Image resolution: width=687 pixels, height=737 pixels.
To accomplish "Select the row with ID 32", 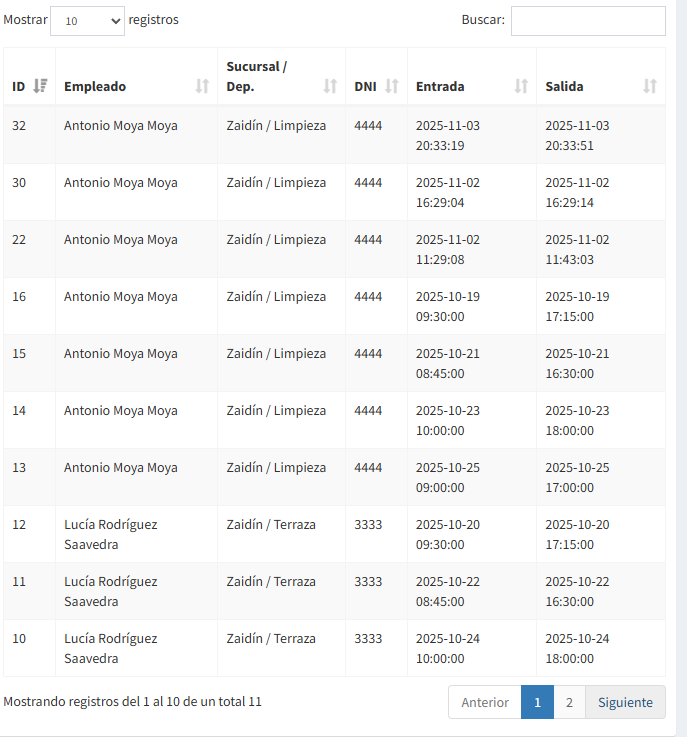I will 19,126.
